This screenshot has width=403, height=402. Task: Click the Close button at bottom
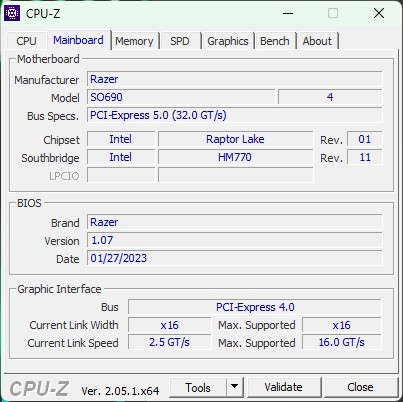[x=360, y=387]
